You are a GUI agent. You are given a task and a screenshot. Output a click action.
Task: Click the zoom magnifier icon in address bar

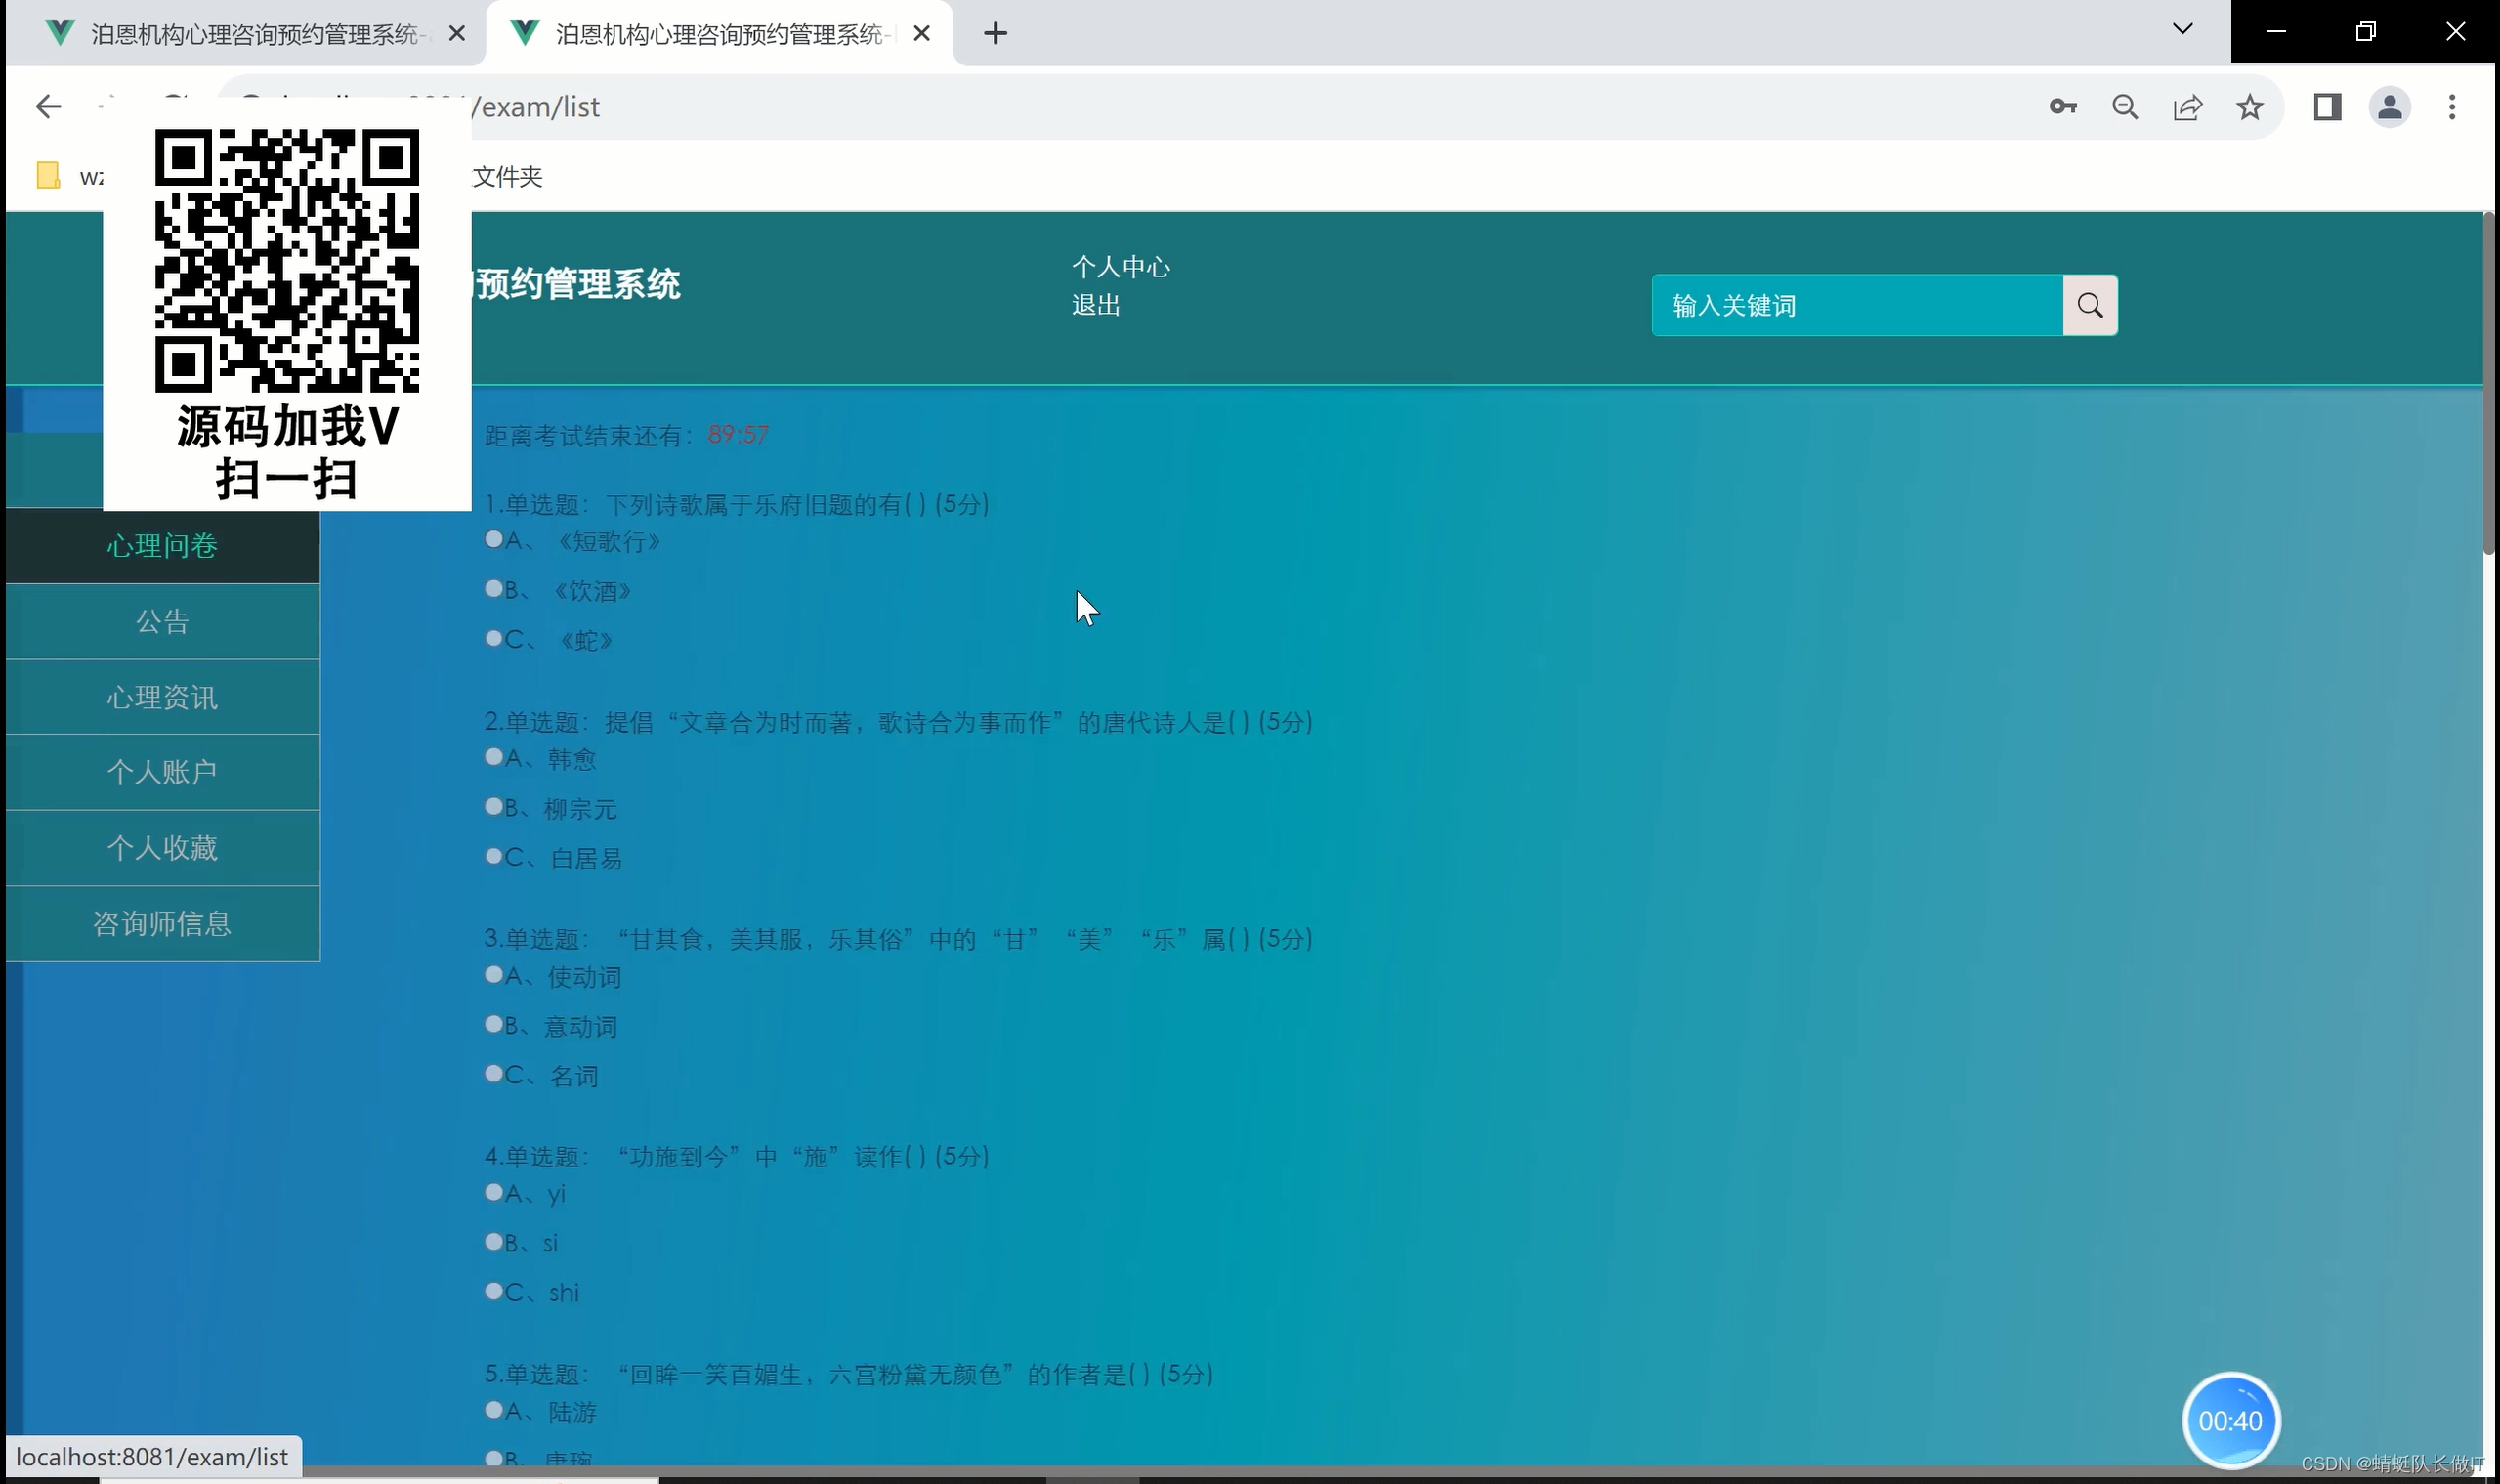(x=2125, y=107)
